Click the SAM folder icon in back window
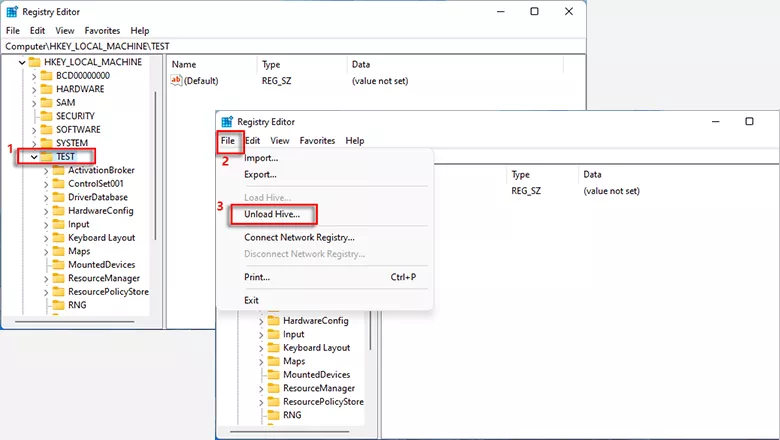 point(46,102)
